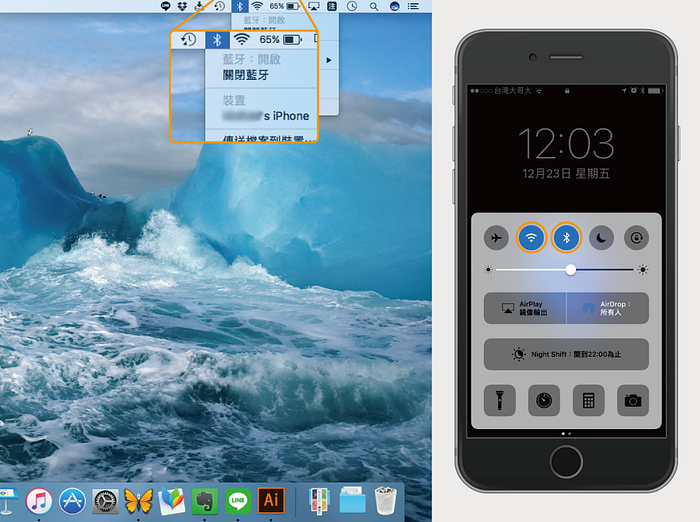Image resolution: width=700 pixels, height=522 pixels.
Task: Launch Evernote from the Dock
Action: tap(204, 501)
